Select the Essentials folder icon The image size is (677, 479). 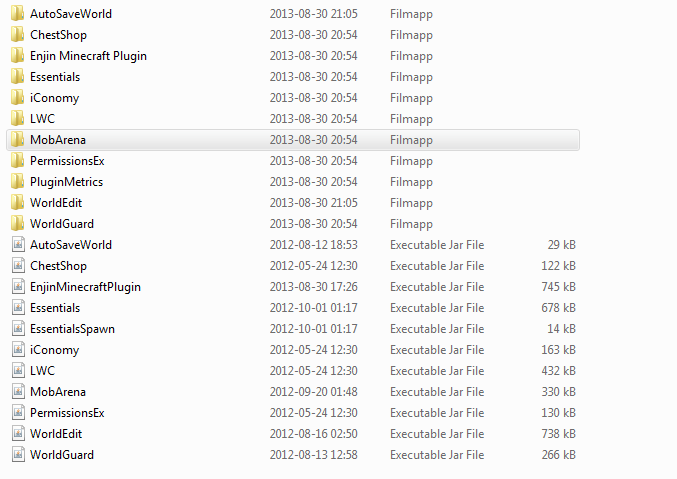pos(17,76)
